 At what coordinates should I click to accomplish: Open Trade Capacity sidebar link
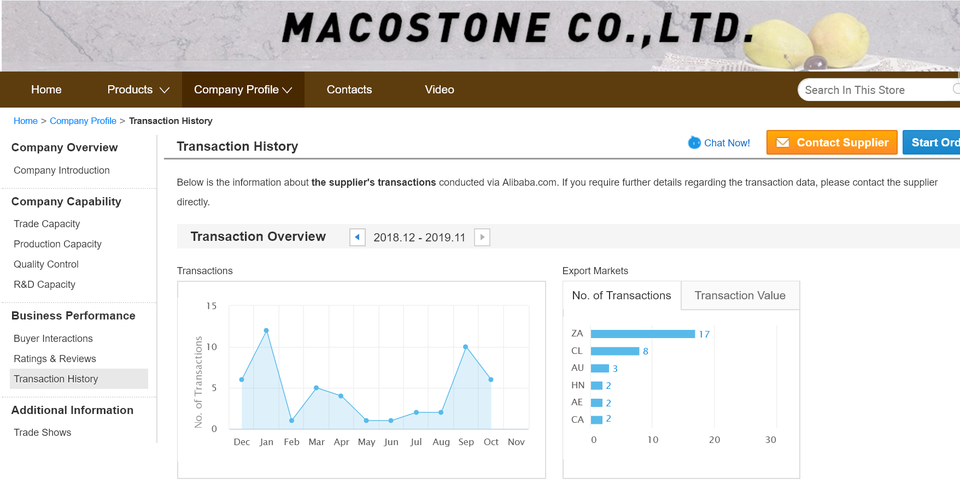pos(47,224)
